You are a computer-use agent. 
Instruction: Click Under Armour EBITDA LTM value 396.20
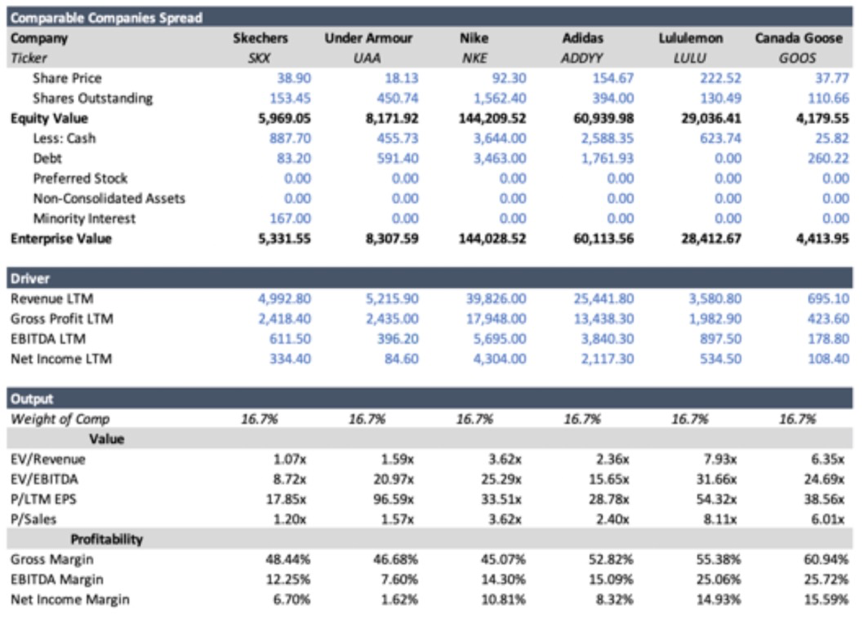[398, 338]
